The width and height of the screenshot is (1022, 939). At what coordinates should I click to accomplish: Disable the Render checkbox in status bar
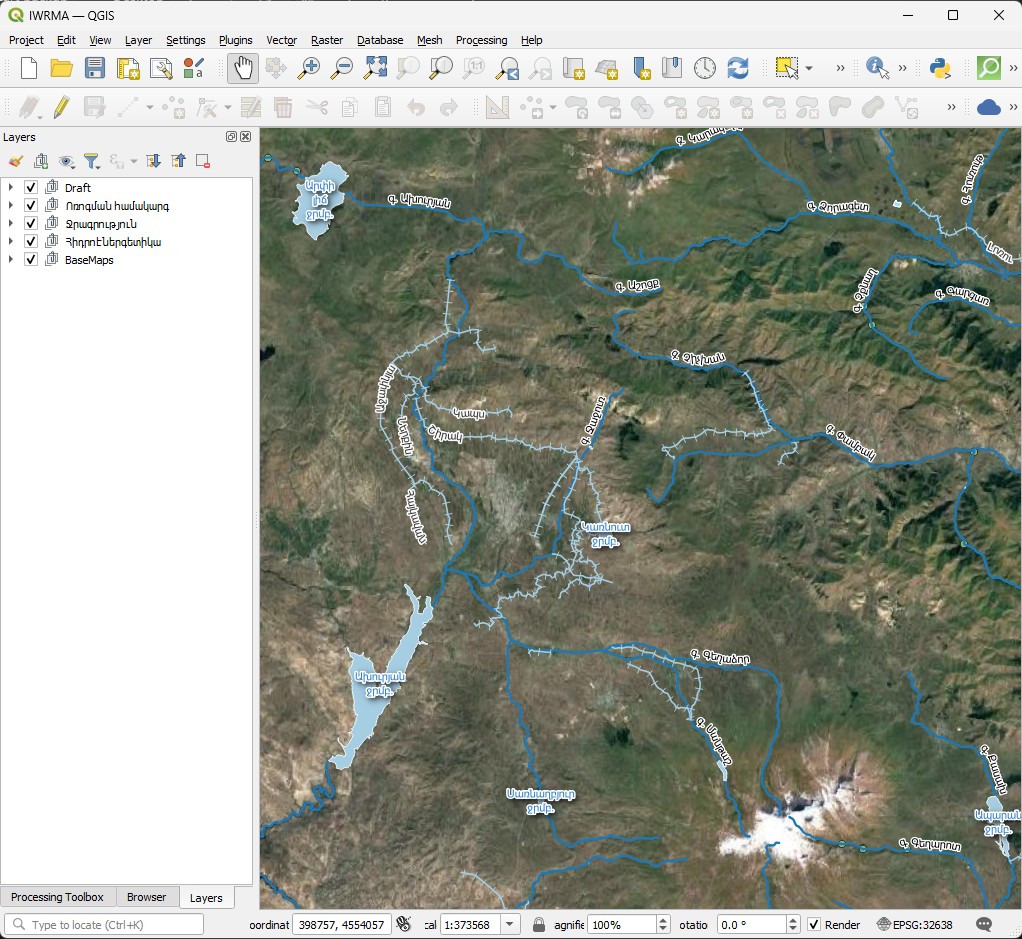(814, 925)
